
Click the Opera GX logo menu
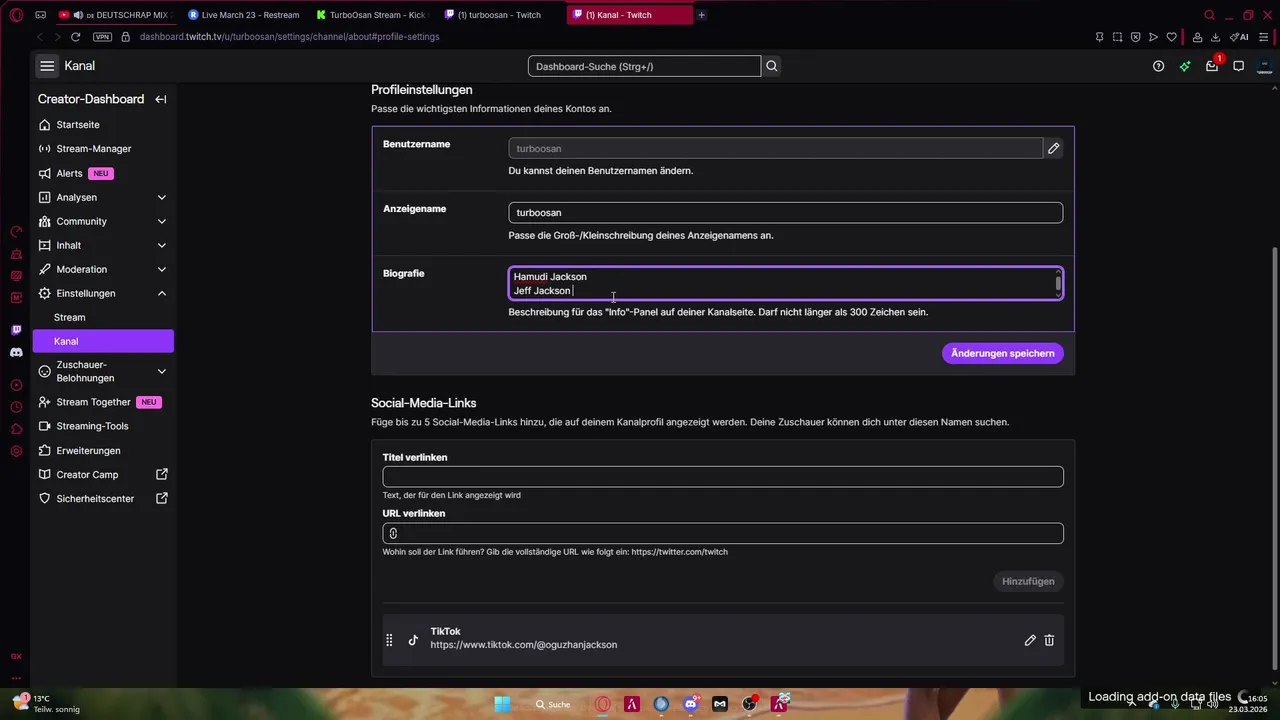(x=16, y=15)
